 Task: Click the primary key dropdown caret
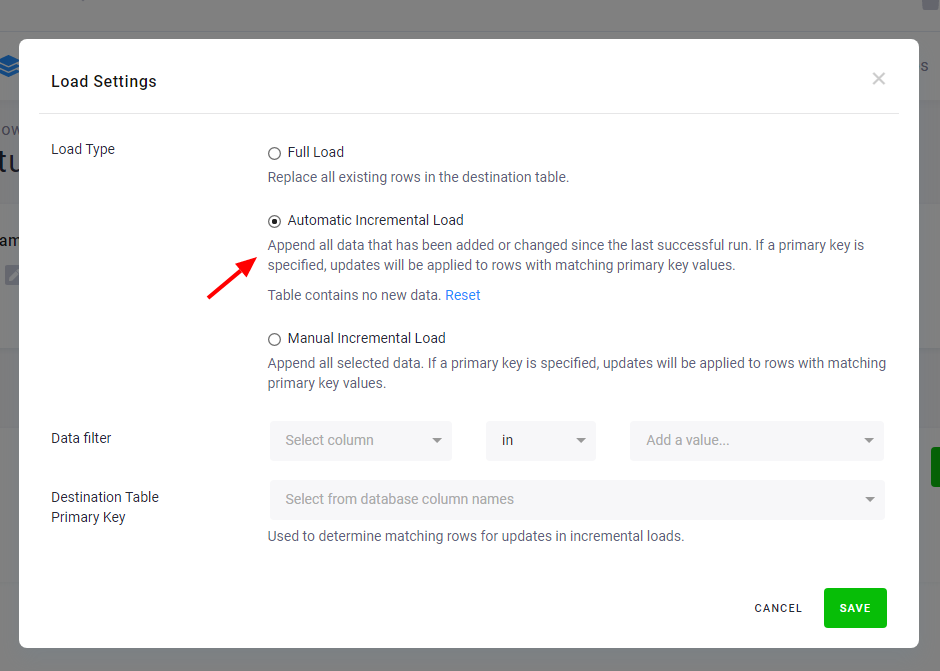869,500
